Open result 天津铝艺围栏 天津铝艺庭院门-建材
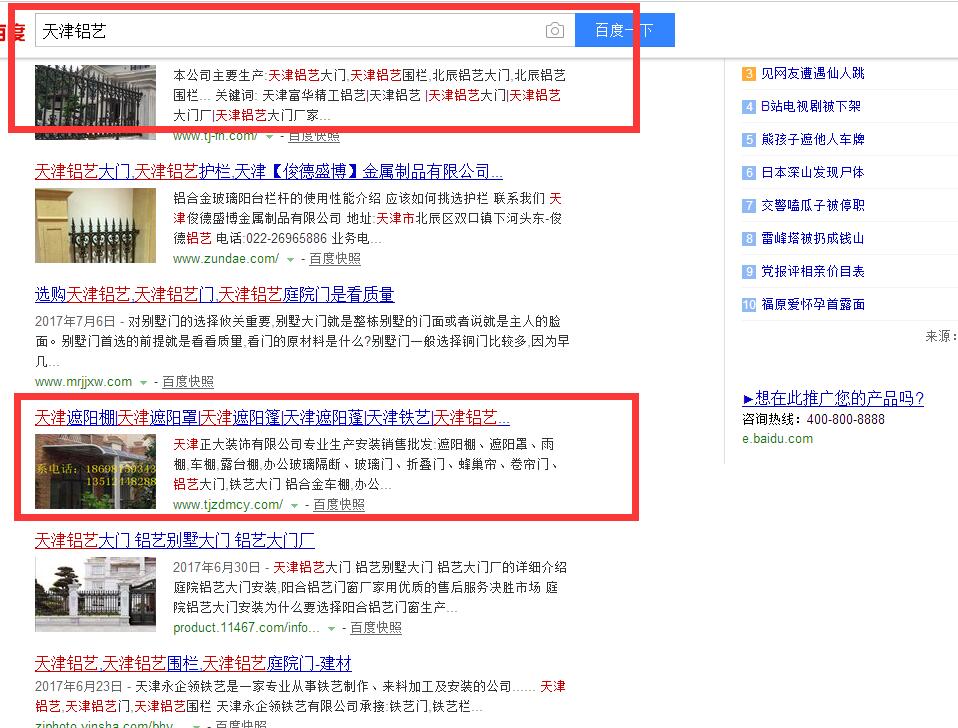Screen dimensions: 958x728 (x=193, y=663)
